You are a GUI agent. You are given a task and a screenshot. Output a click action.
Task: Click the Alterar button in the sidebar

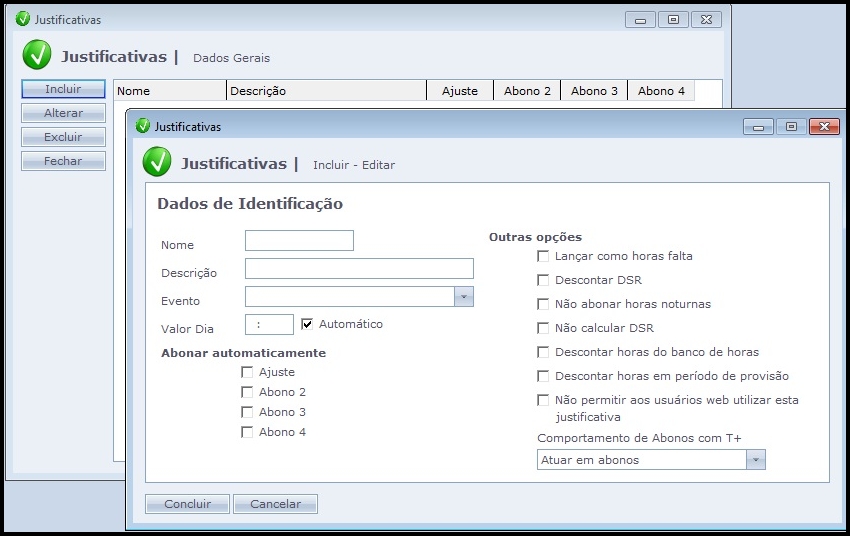pos(63,113)
